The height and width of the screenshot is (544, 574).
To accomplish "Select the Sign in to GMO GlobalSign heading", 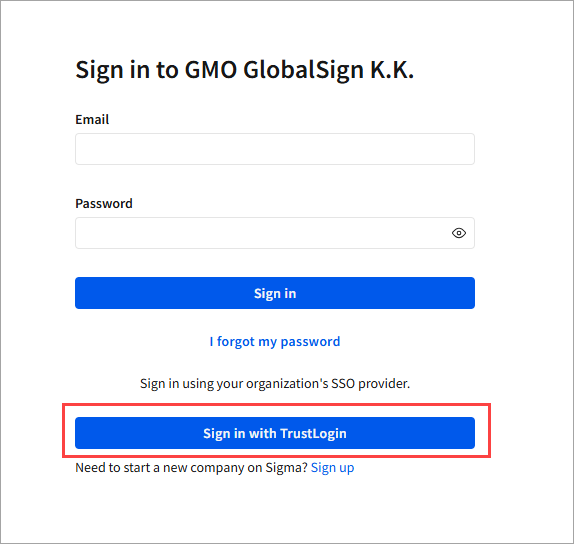I will pos(245,70).
